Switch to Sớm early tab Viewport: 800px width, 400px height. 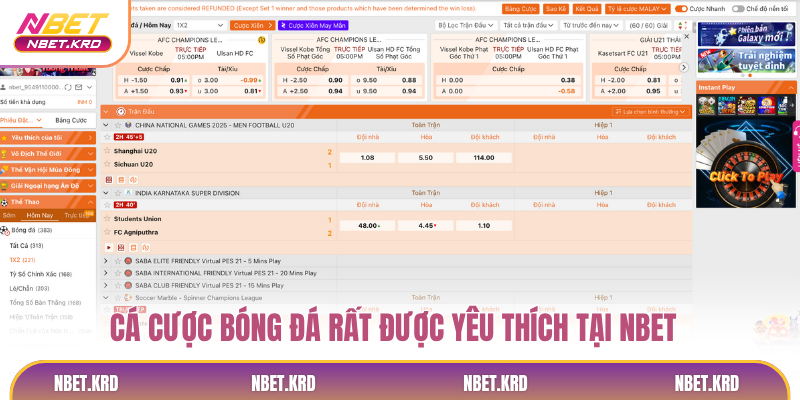coord(9,215)
